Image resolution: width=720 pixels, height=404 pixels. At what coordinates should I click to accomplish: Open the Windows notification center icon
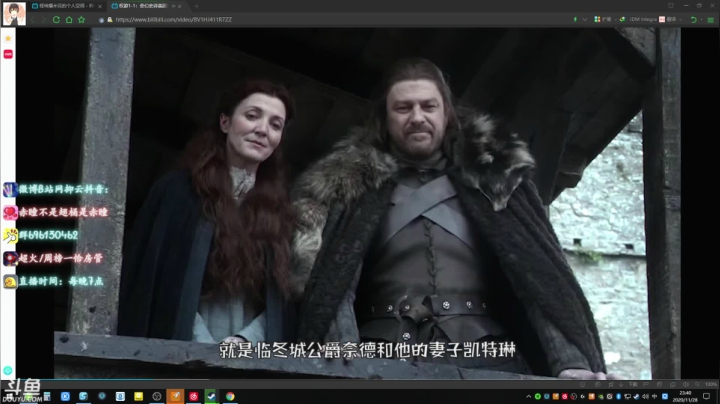(707, 396)
